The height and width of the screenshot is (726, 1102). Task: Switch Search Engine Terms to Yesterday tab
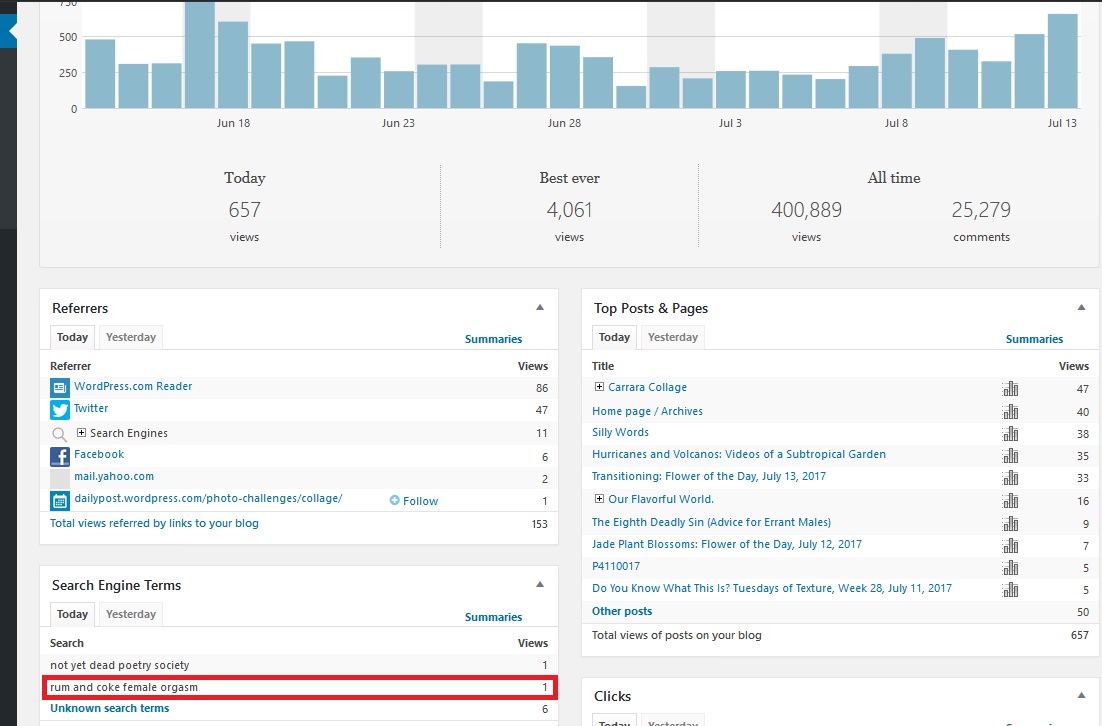click(131, 614)
